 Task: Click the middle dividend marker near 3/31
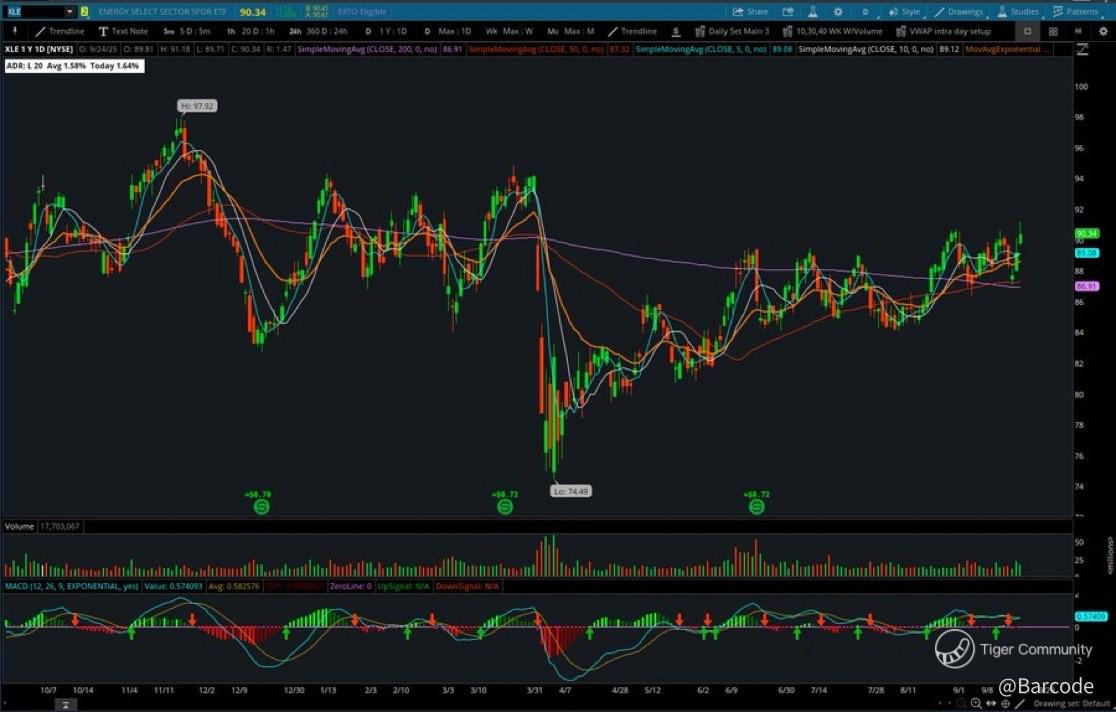(x=505, y=506)
